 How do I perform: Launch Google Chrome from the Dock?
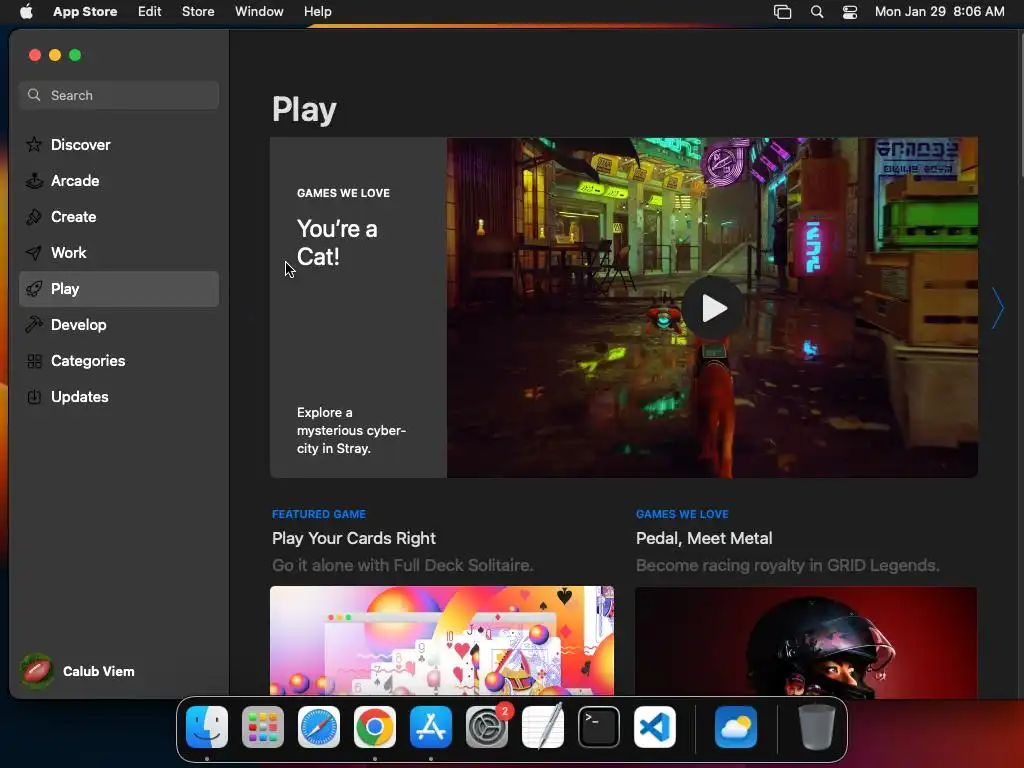[x=375, y=727]
